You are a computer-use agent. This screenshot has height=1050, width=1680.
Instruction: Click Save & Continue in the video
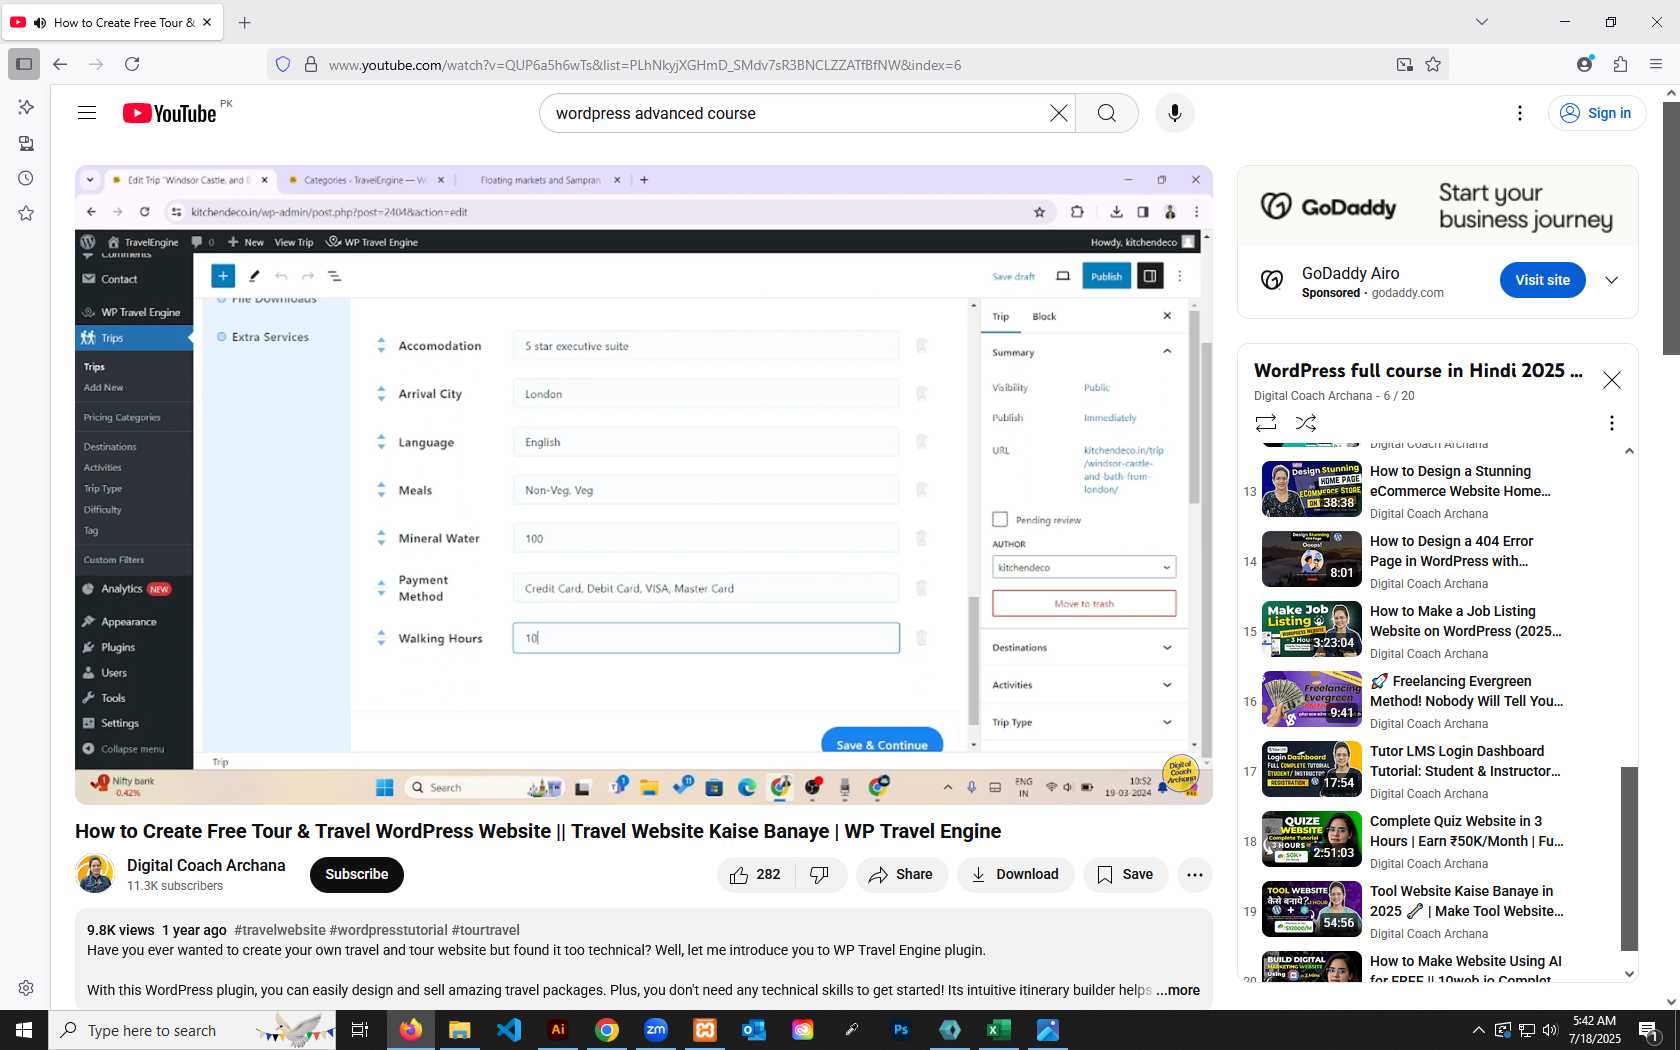click(x=882, y=743)
